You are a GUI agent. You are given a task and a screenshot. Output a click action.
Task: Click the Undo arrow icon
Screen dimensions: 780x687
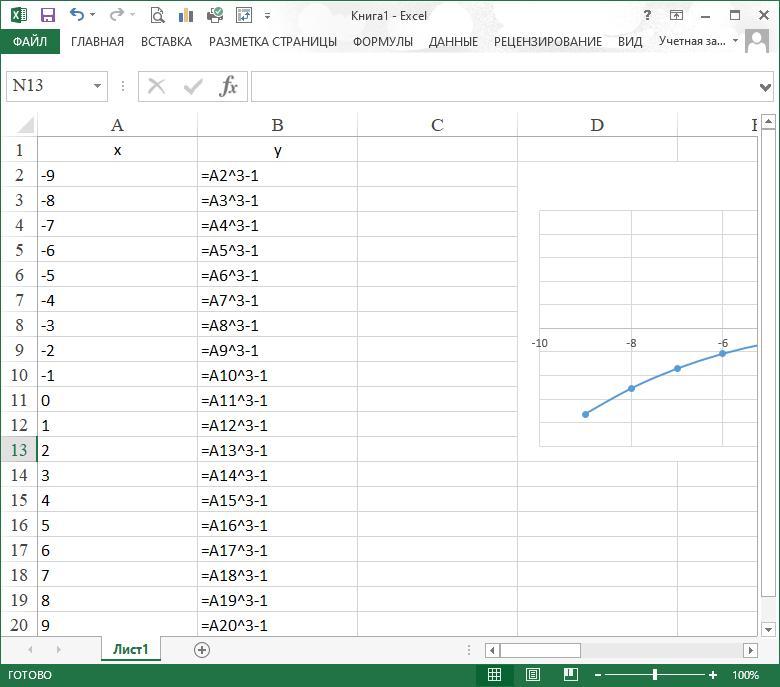pyautogui.click(x=77, y=15)
